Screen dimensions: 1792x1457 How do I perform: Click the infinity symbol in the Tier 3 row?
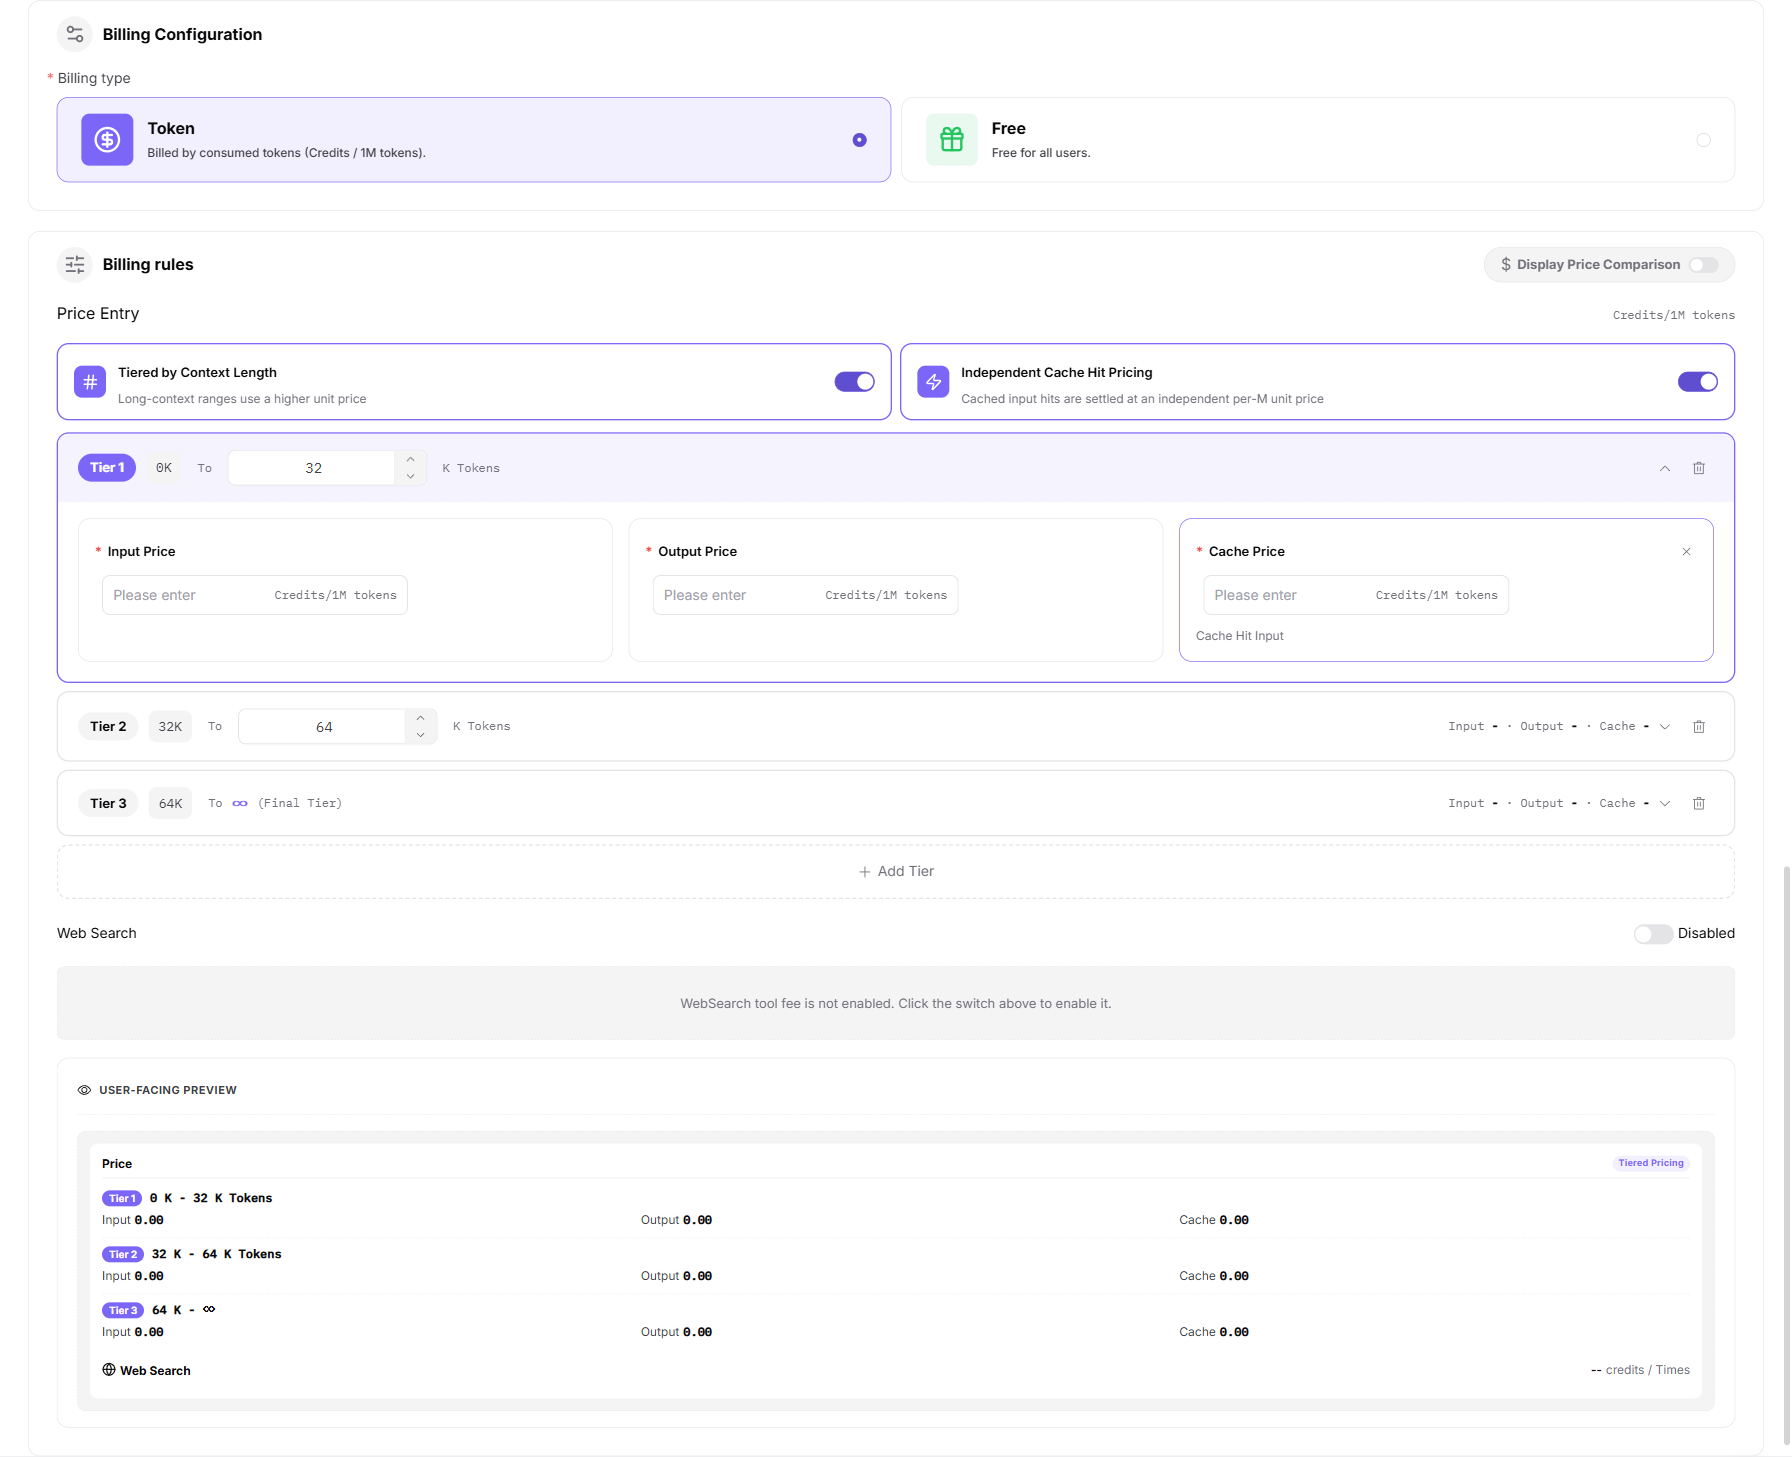pos(240,803)
